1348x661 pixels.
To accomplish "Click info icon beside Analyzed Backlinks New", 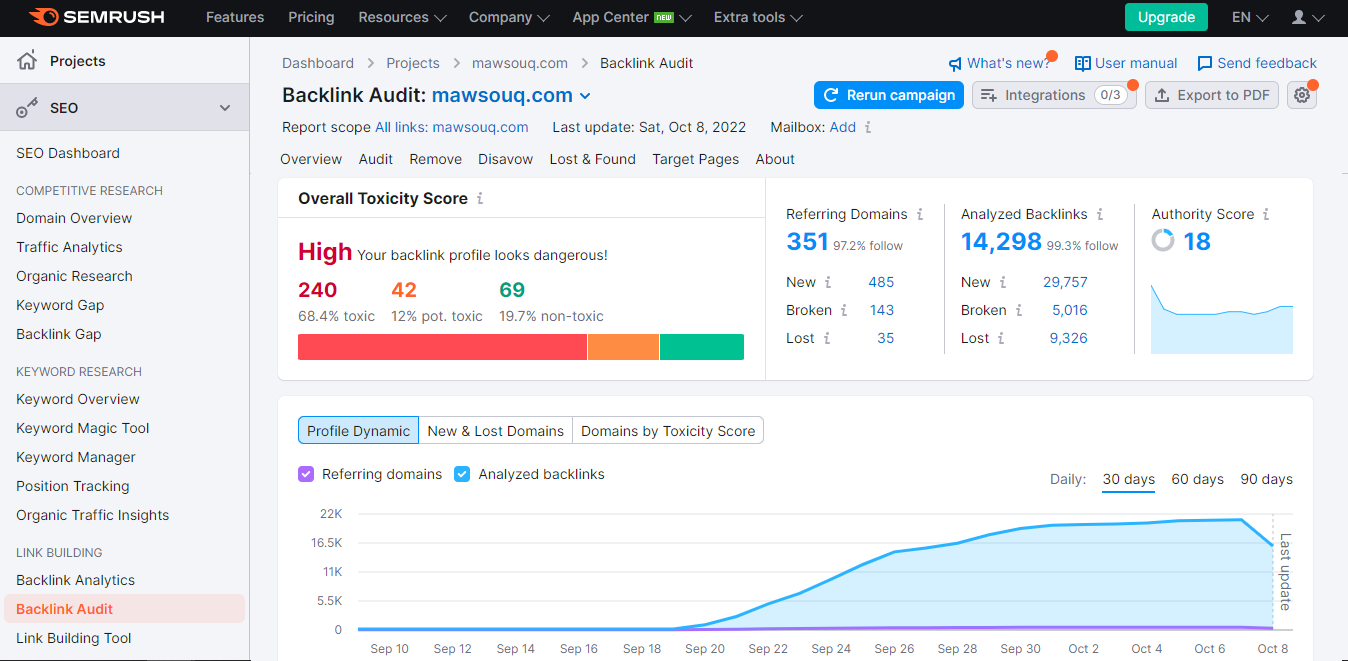I will coord(1003,283).
